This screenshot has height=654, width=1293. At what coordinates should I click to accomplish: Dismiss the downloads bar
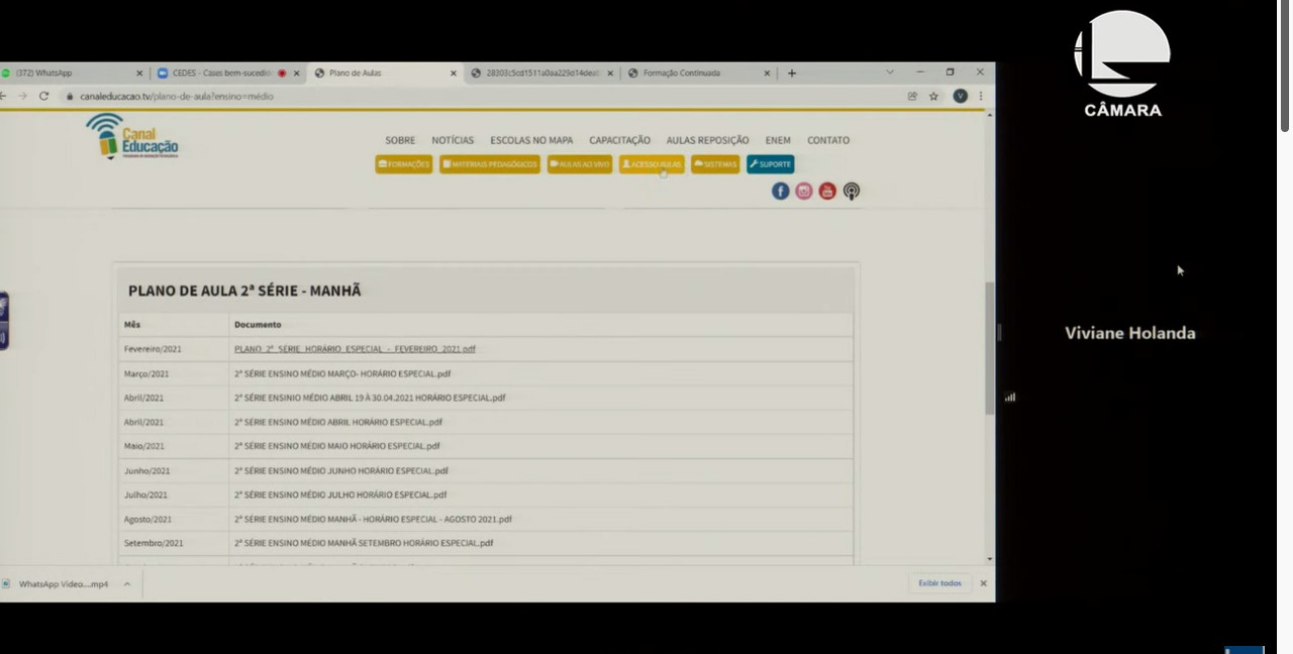(x=983, y=583)
